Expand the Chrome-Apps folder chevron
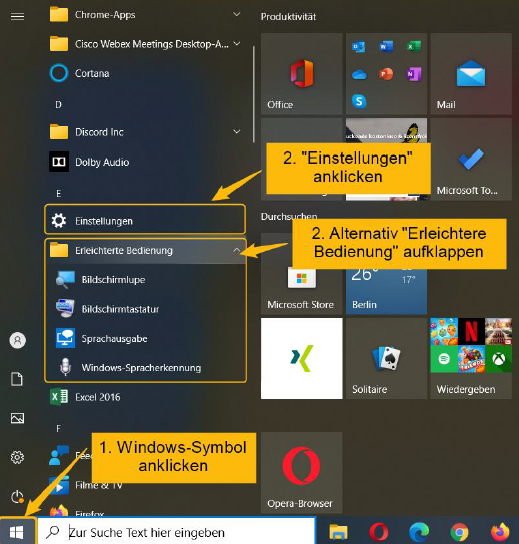 [237, 15]
